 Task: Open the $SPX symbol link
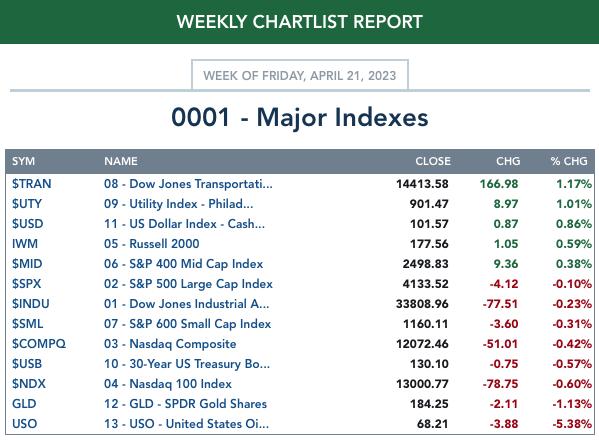pyautogui.click(x=26, y=284)
